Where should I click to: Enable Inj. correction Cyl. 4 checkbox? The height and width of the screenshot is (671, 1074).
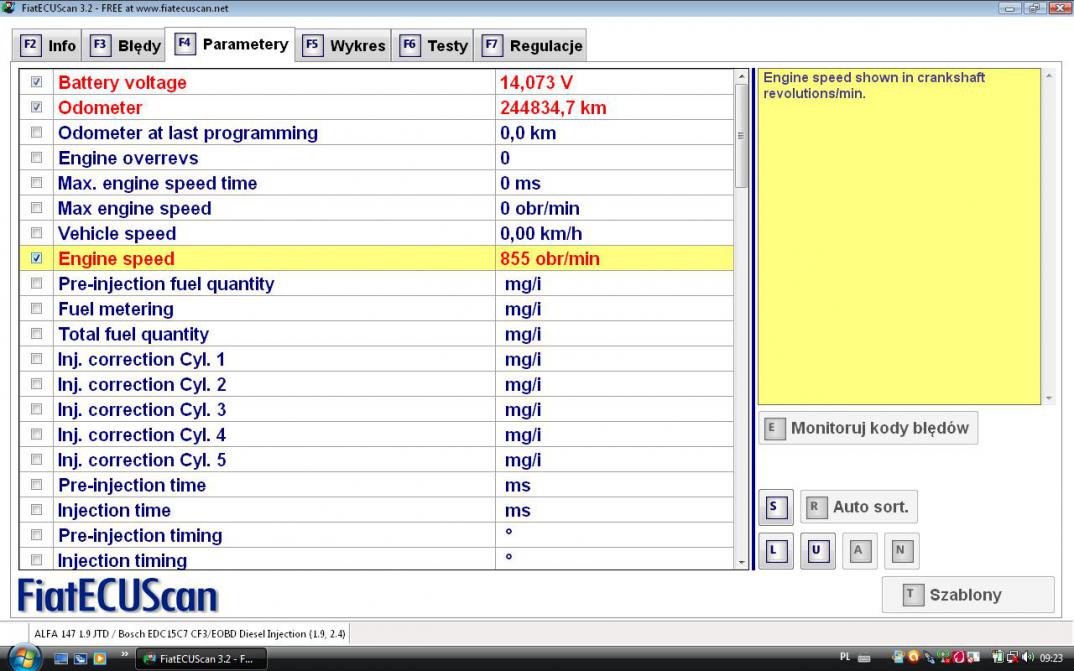point(37,434)
